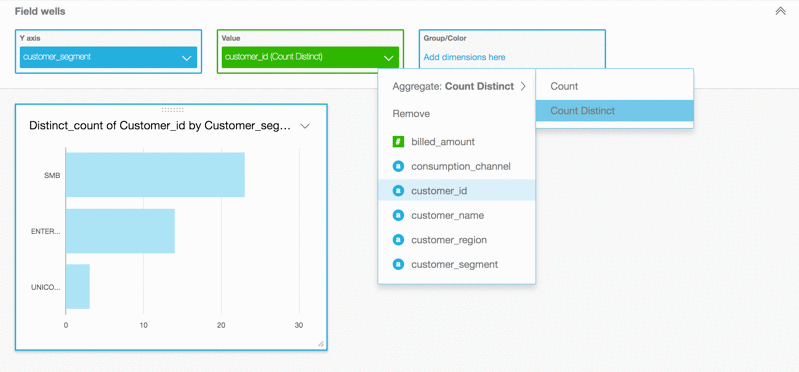The width and height of the screenshot is (799, 372).
Task: Click the visual resize corner handle
Action: (x=321, y=344)
